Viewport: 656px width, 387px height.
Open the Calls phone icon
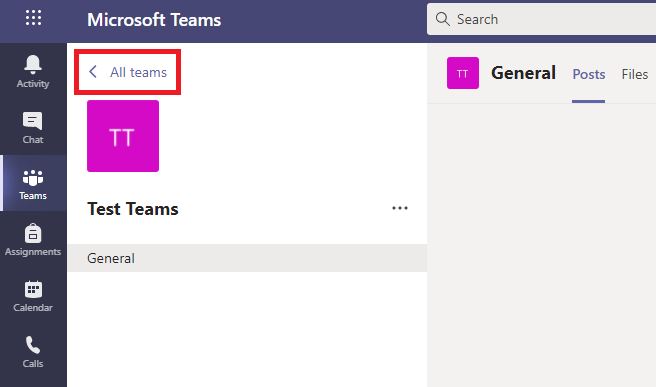pos(33,346)
